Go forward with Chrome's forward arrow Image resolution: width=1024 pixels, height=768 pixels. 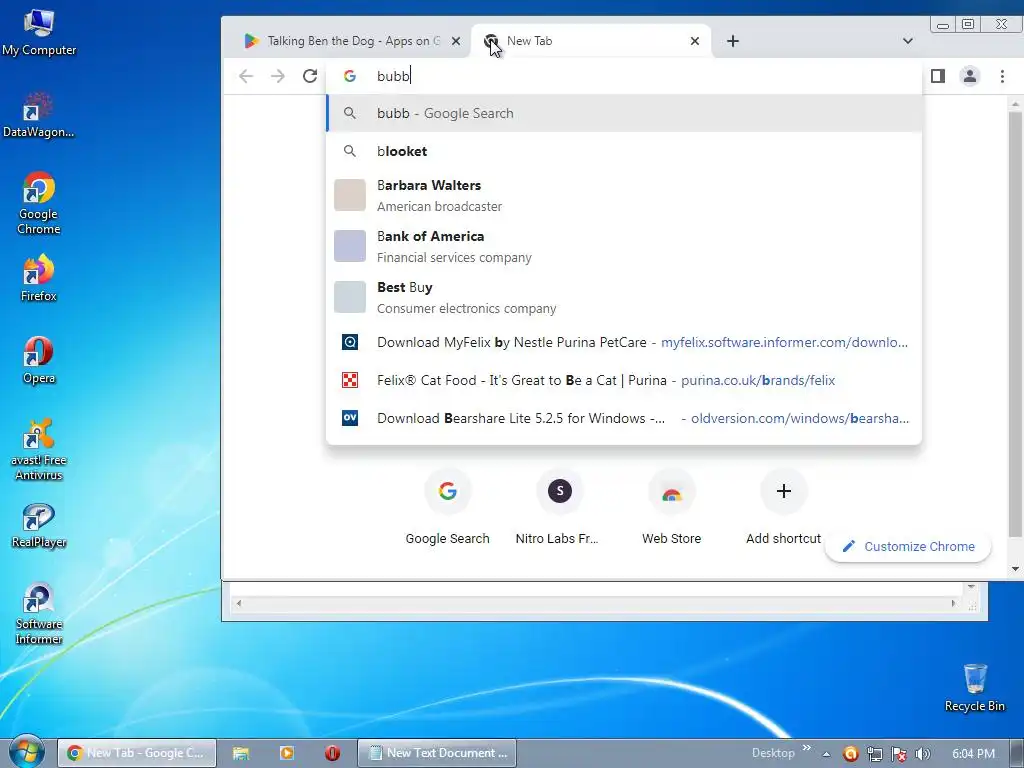click(x=278, y=76)
